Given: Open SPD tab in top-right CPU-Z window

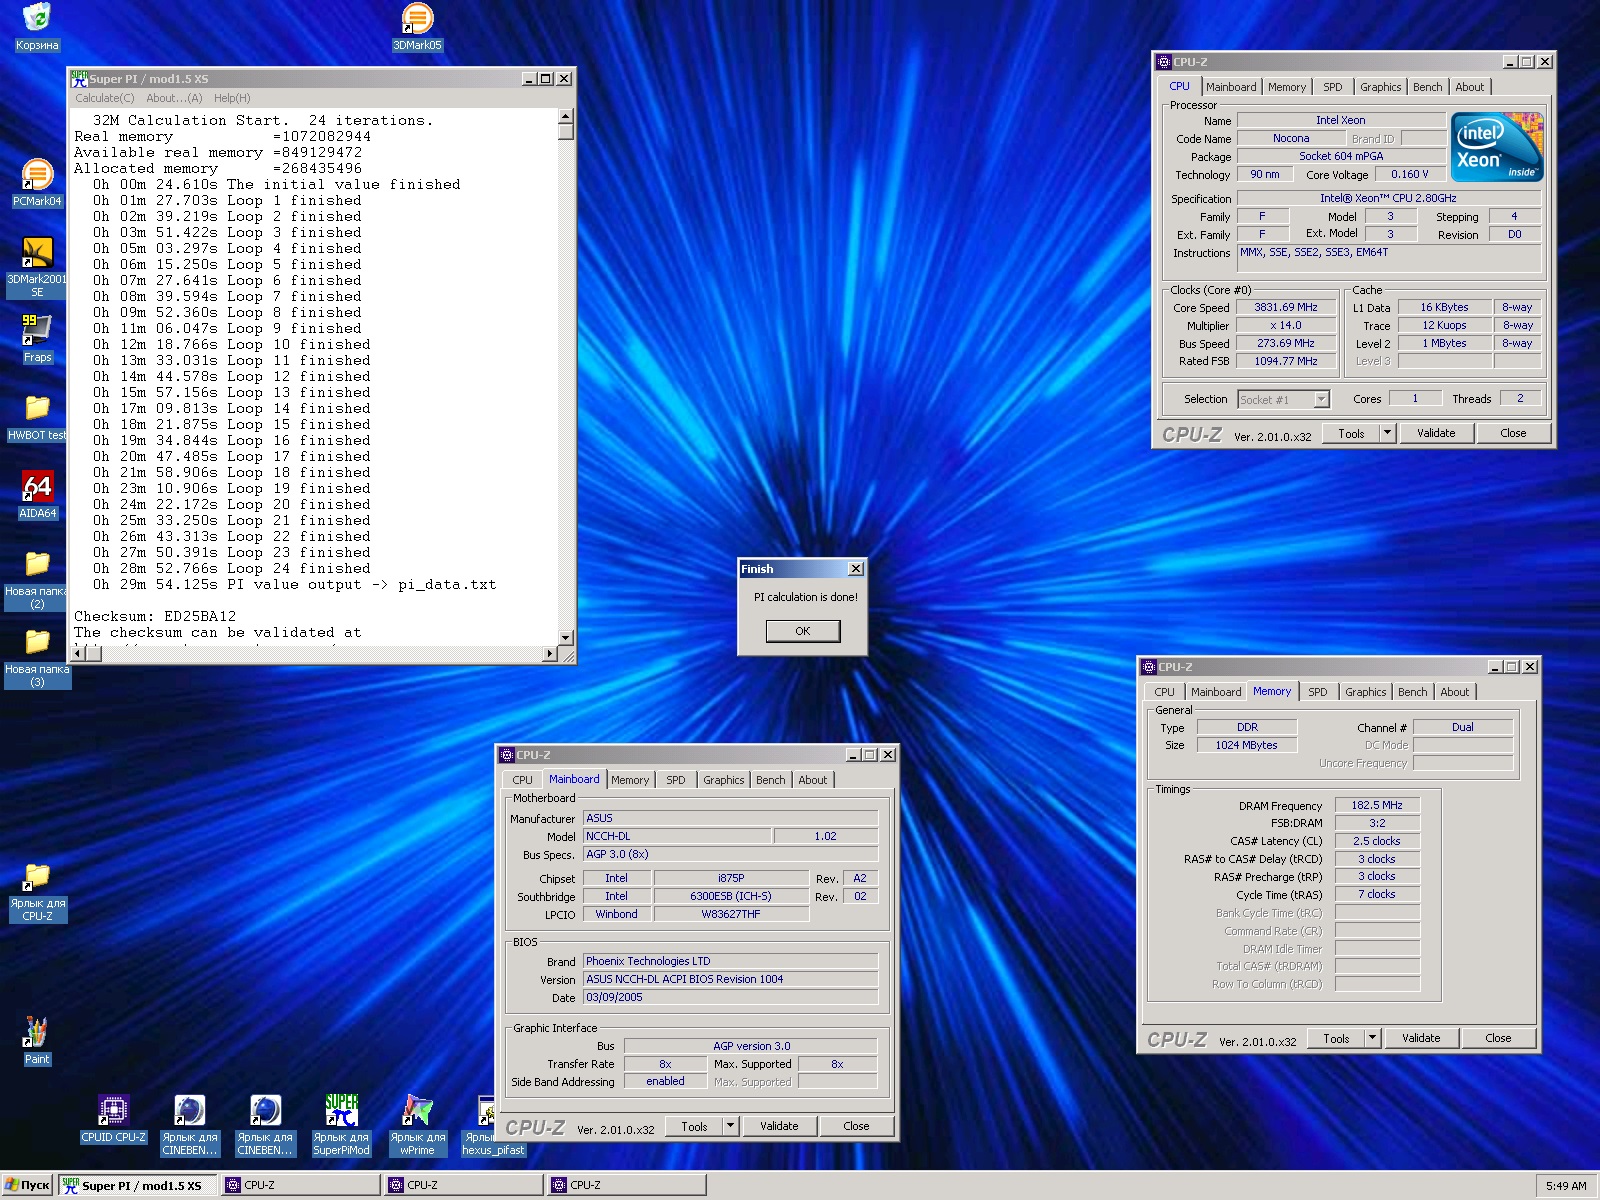Looking at the screenshot, I should [x=1333, y=87].
